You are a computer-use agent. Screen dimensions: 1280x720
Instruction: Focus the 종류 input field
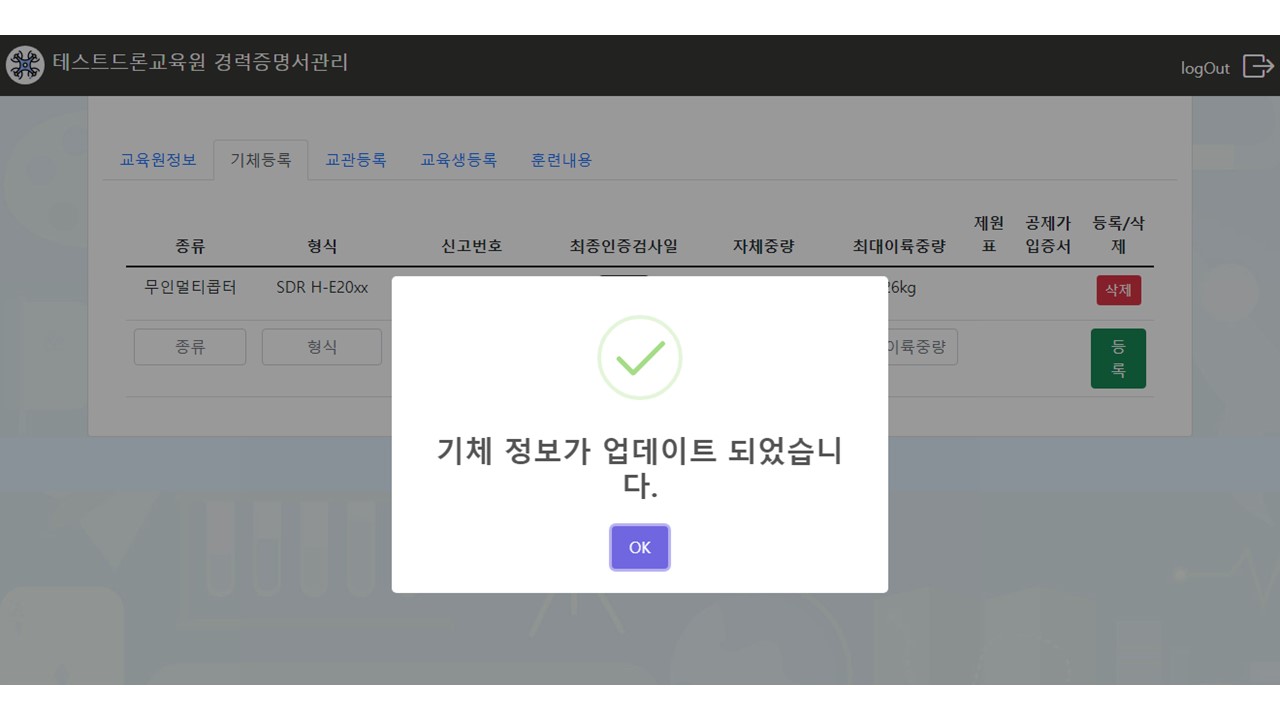click(x=190, y=347)
